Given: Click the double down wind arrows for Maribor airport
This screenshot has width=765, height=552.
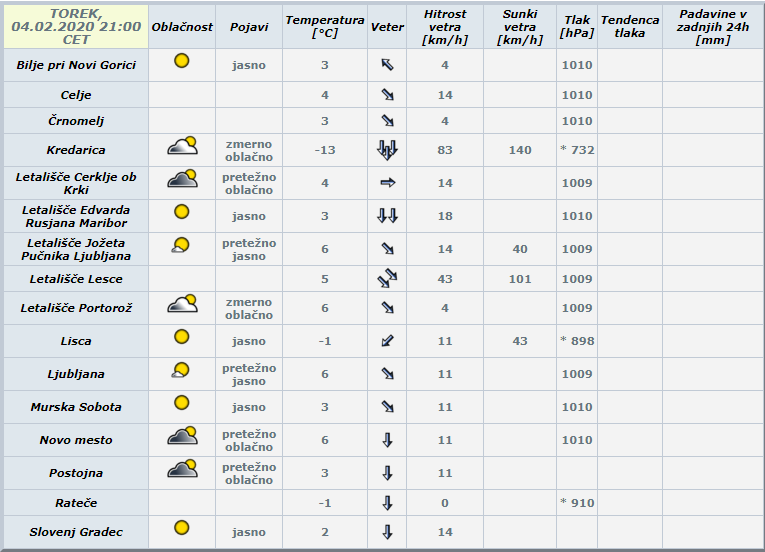Looking at the screenshot, I should pyautogui.click(x=387, y=216).
